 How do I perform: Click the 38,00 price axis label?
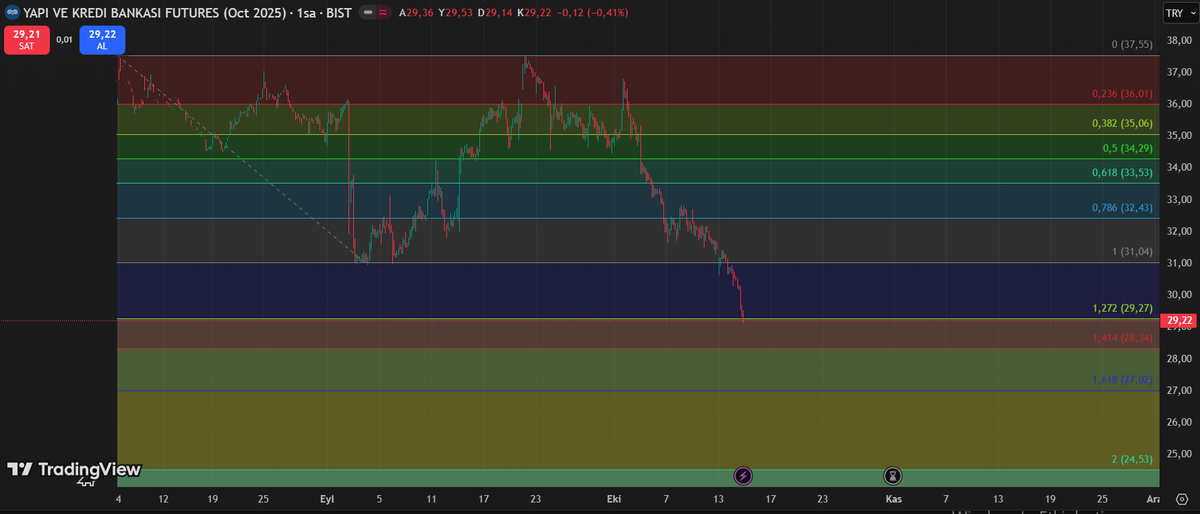point(1179,41)
